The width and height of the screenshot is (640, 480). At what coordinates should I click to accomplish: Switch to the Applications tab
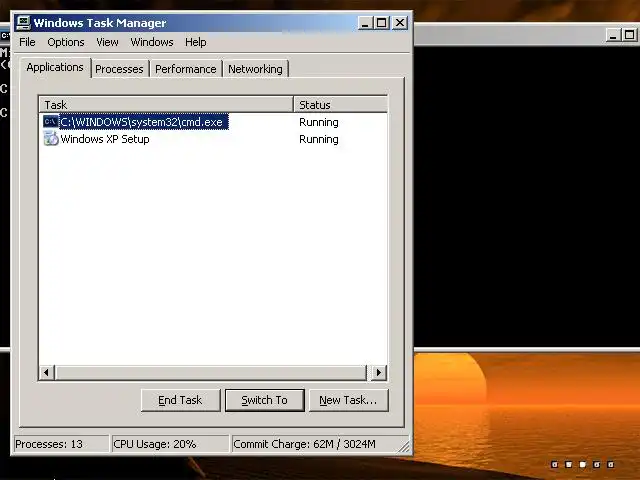[55, 67]
